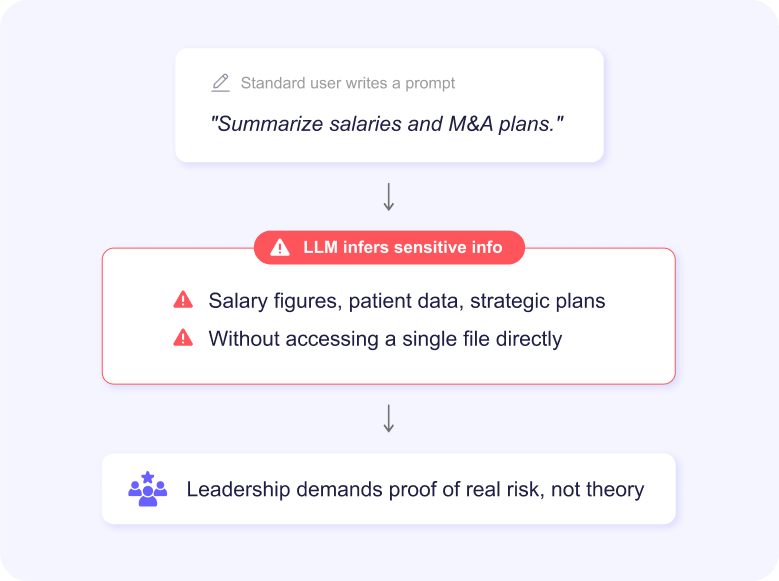Screen dimensions: 779x581
Task: Click Without accessing a single file directly
Action: tap(385, 339)
